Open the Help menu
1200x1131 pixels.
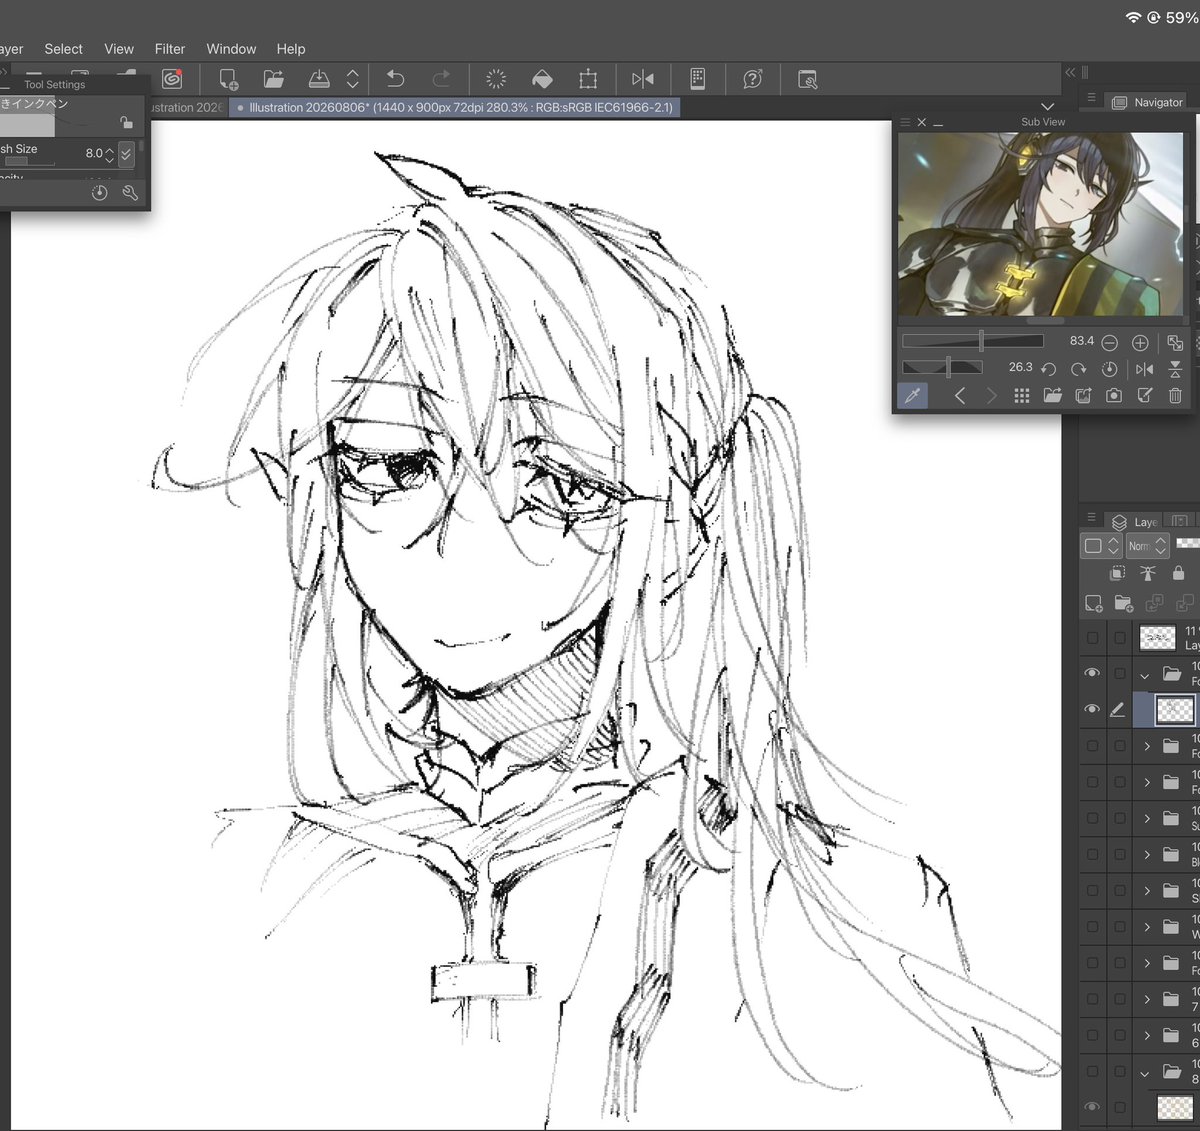click(x=291, y=49)
